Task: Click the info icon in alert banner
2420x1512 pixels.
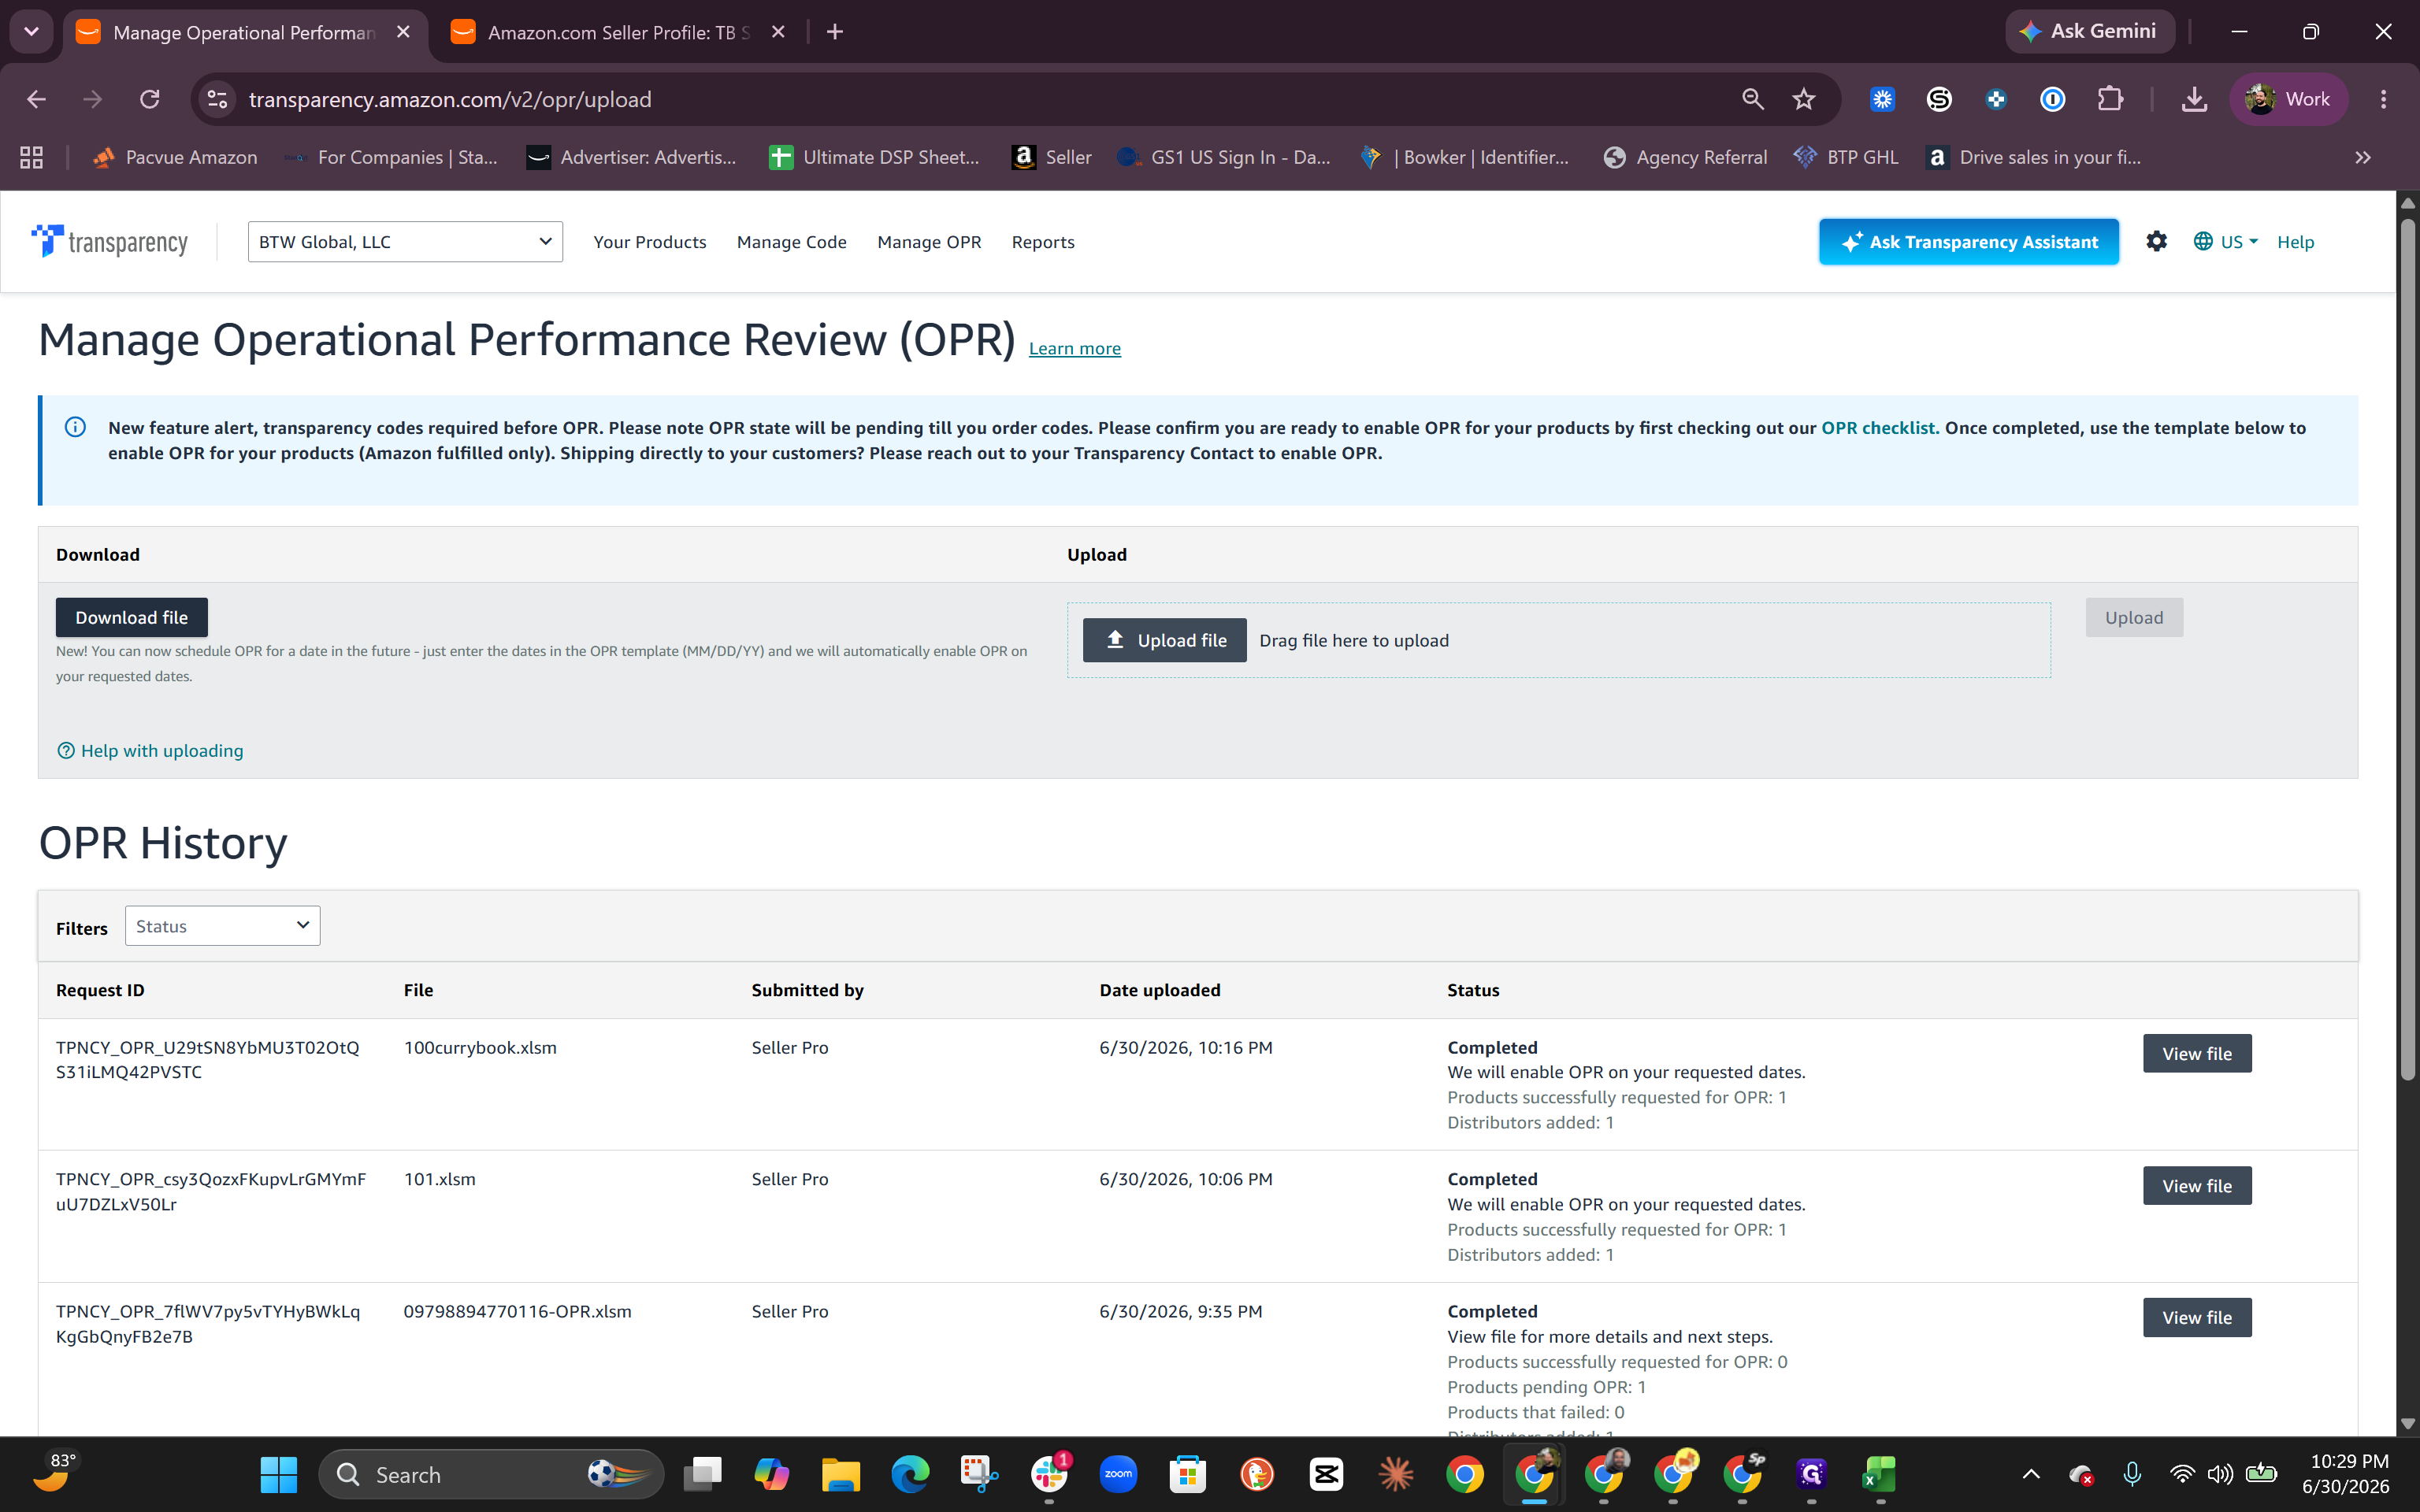Action: (75, 427)
